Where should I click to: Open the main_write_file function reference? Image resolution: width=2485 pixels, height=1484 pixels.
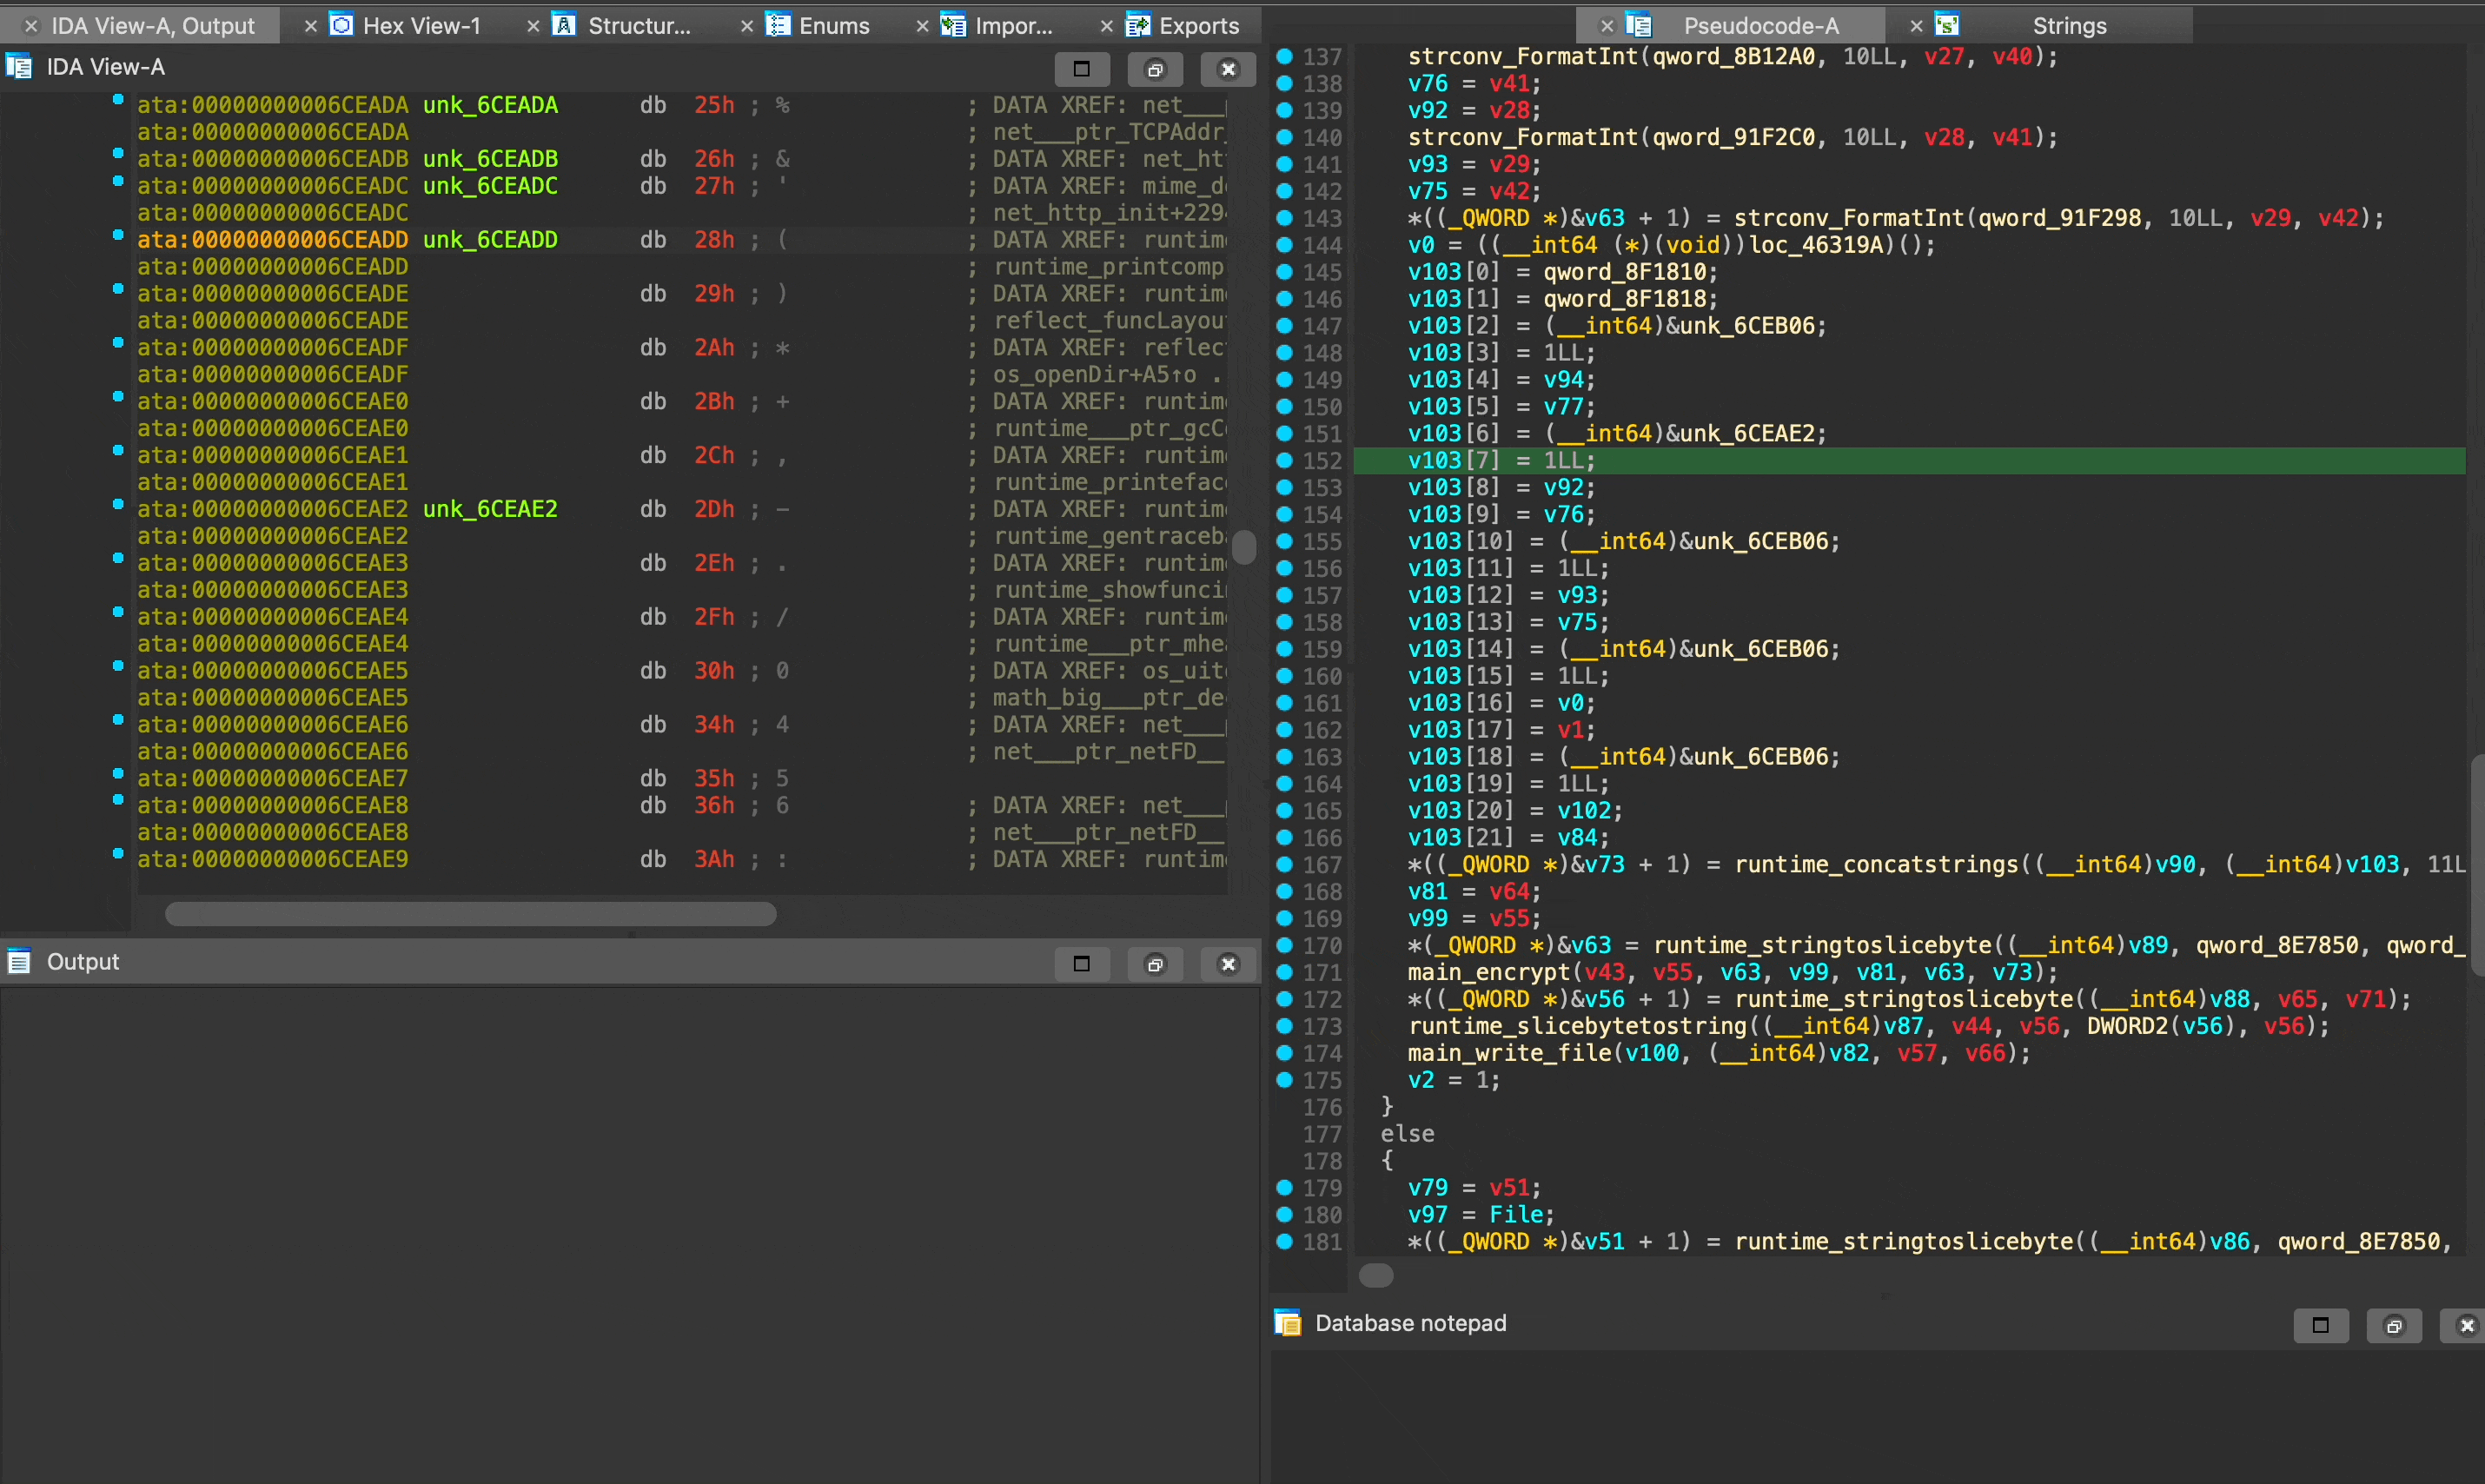point(1509,1053)
